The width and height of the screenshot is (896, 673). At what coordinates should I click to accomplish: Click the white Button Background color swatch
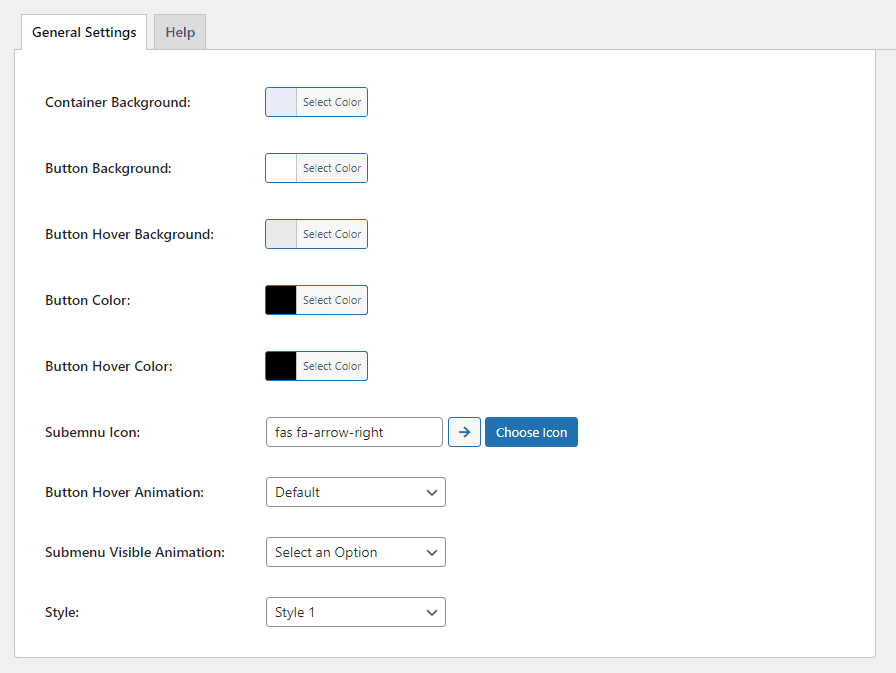tap(281, 169)
